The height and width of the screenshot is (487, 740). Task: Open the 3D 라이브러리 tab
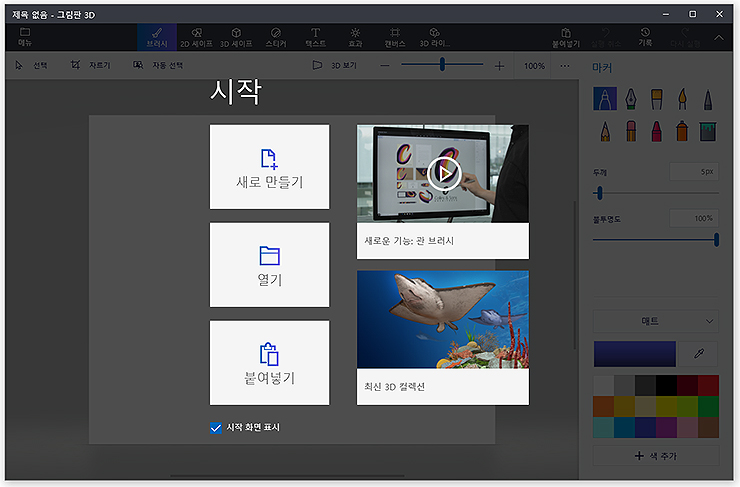click(435, 37)
